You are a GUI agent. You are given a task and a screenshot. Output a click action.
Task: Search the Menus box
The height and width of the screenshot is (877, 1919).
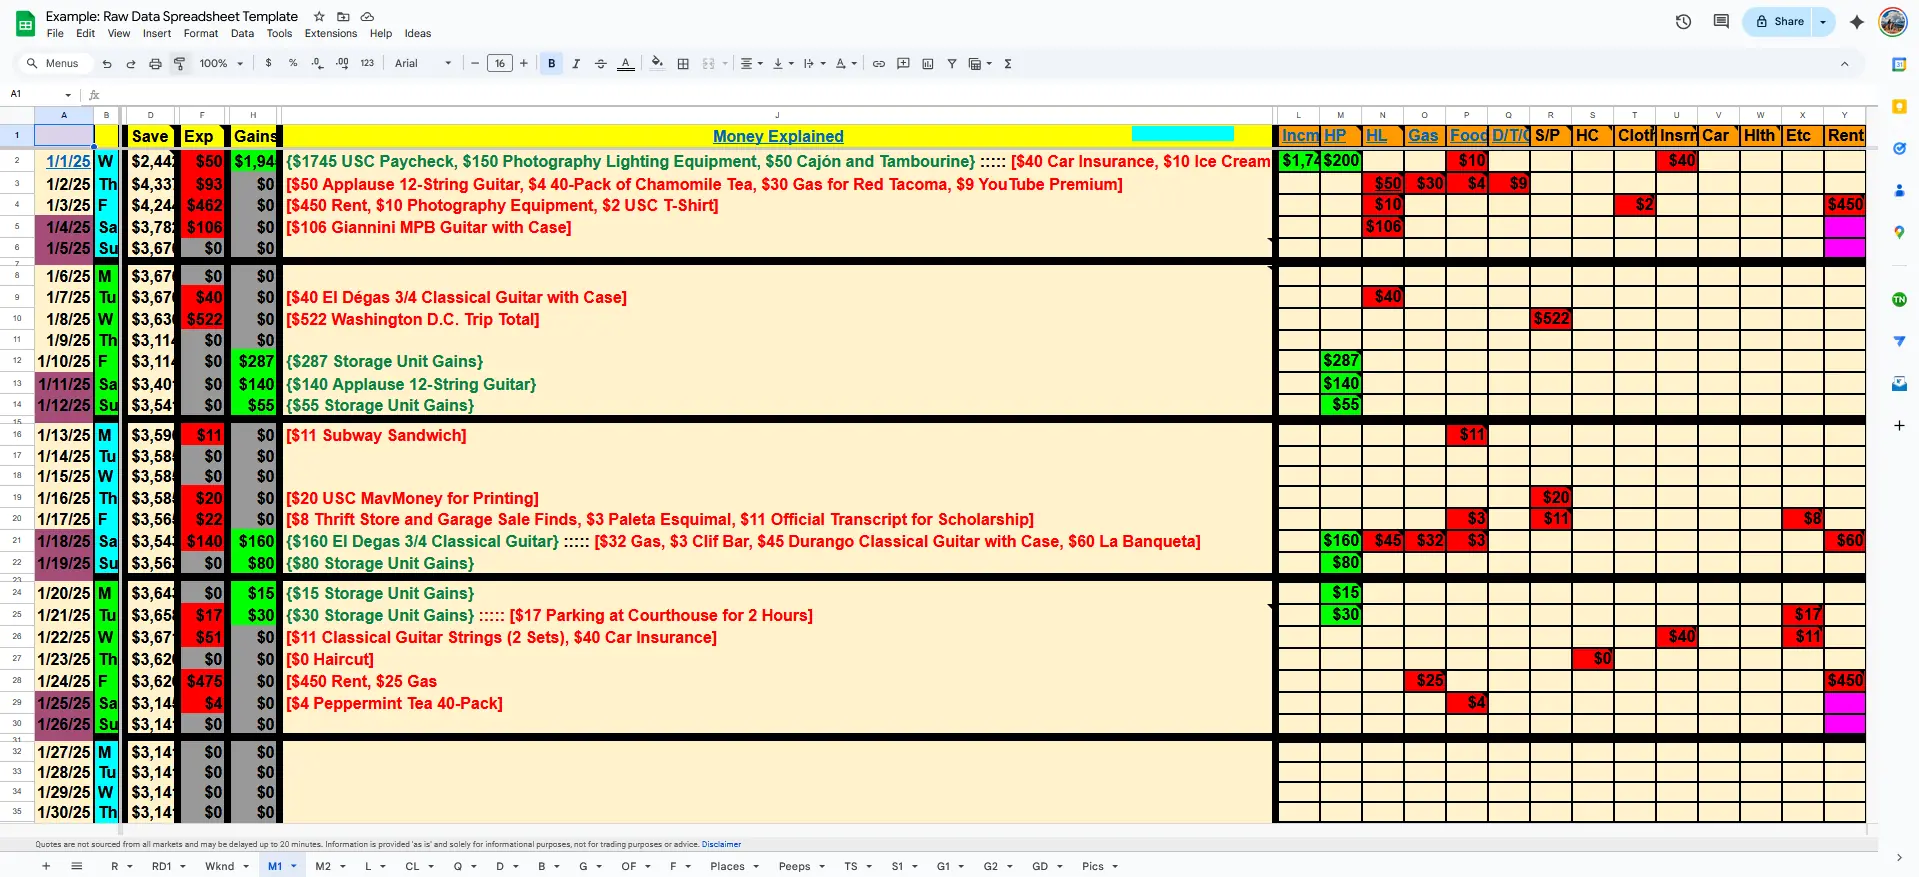[56, 63]
